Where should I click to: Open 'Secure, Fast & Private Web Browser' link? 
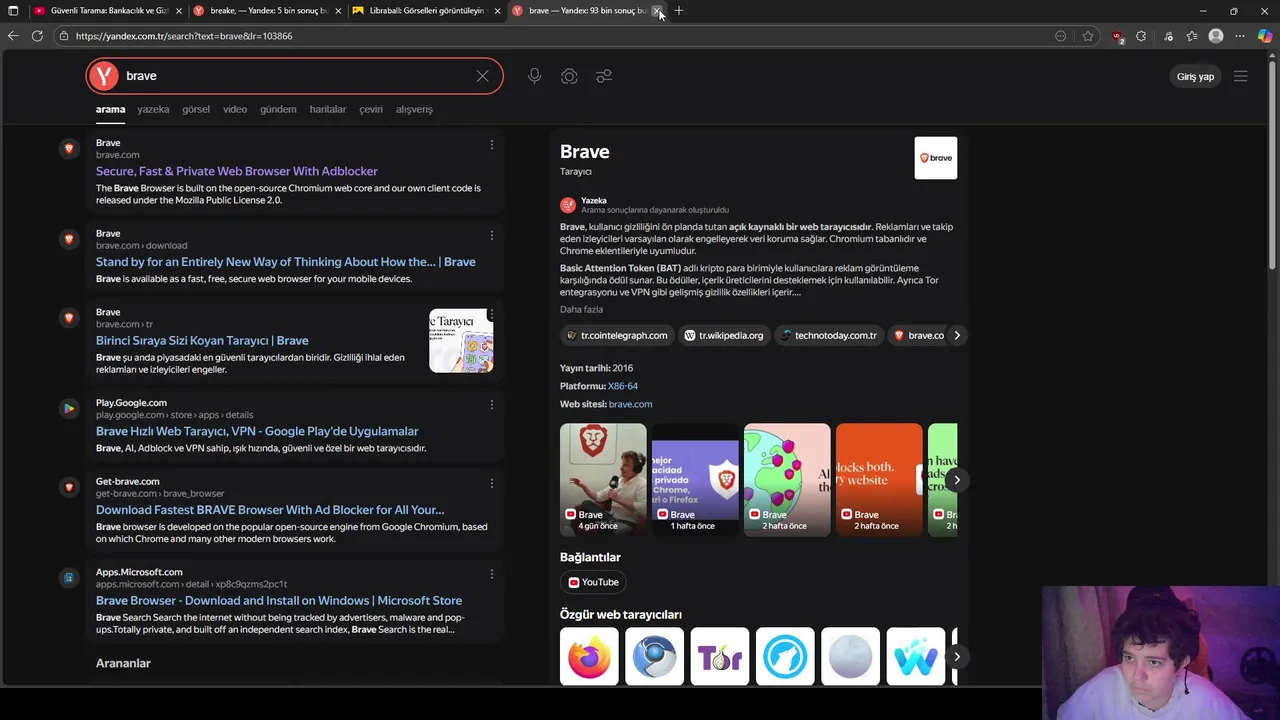click(237, 171)
